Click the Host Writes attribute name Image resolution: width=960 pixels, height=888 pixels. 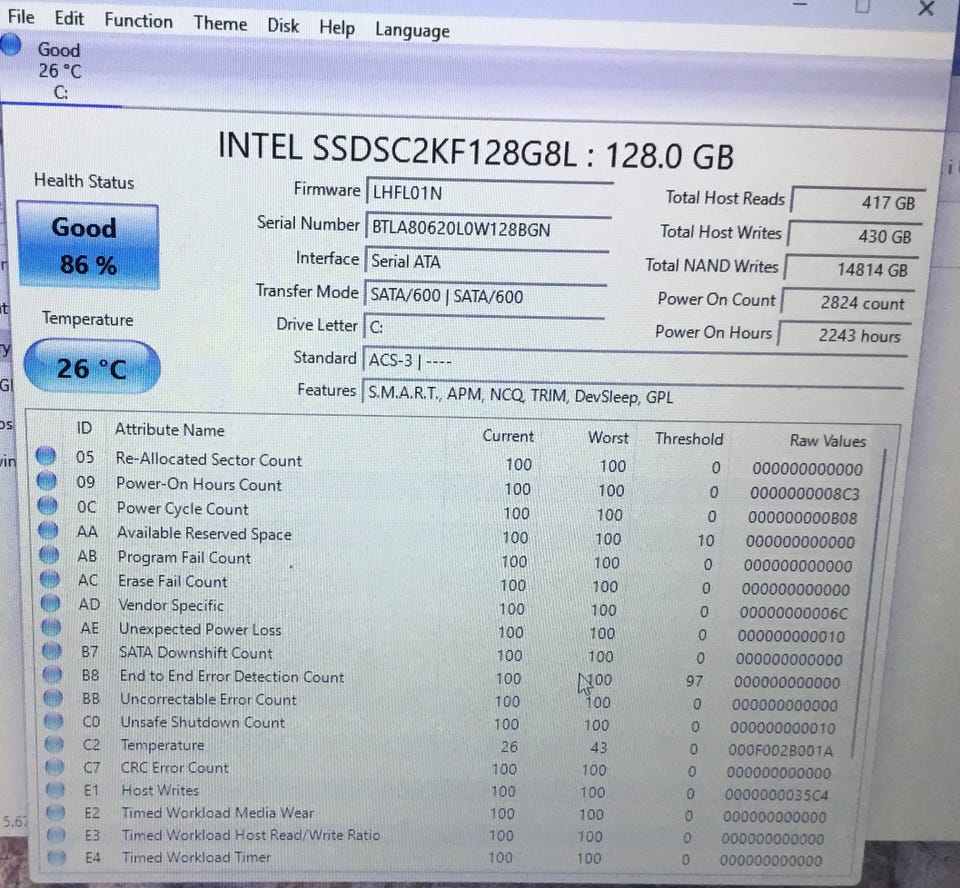click(x=160, y=790)
